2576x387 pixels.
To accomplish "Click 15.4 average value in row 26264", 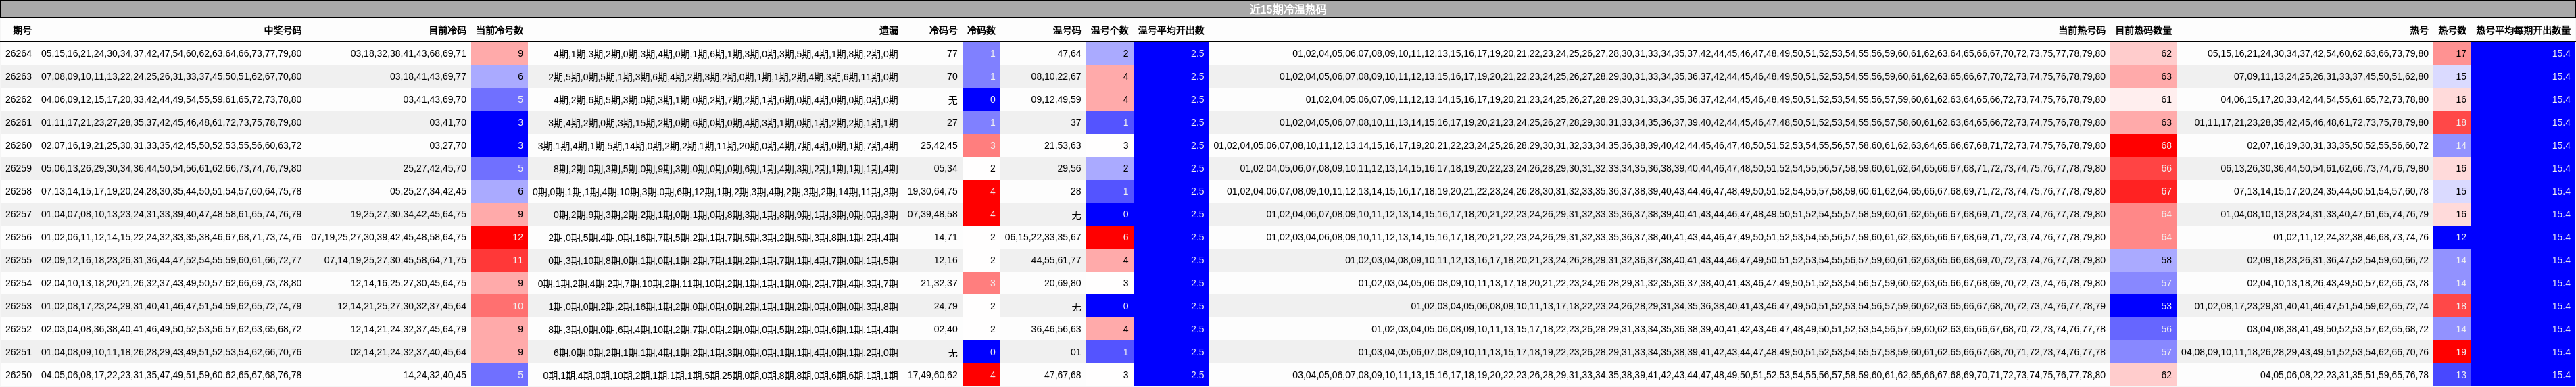I will point(2523,54).
